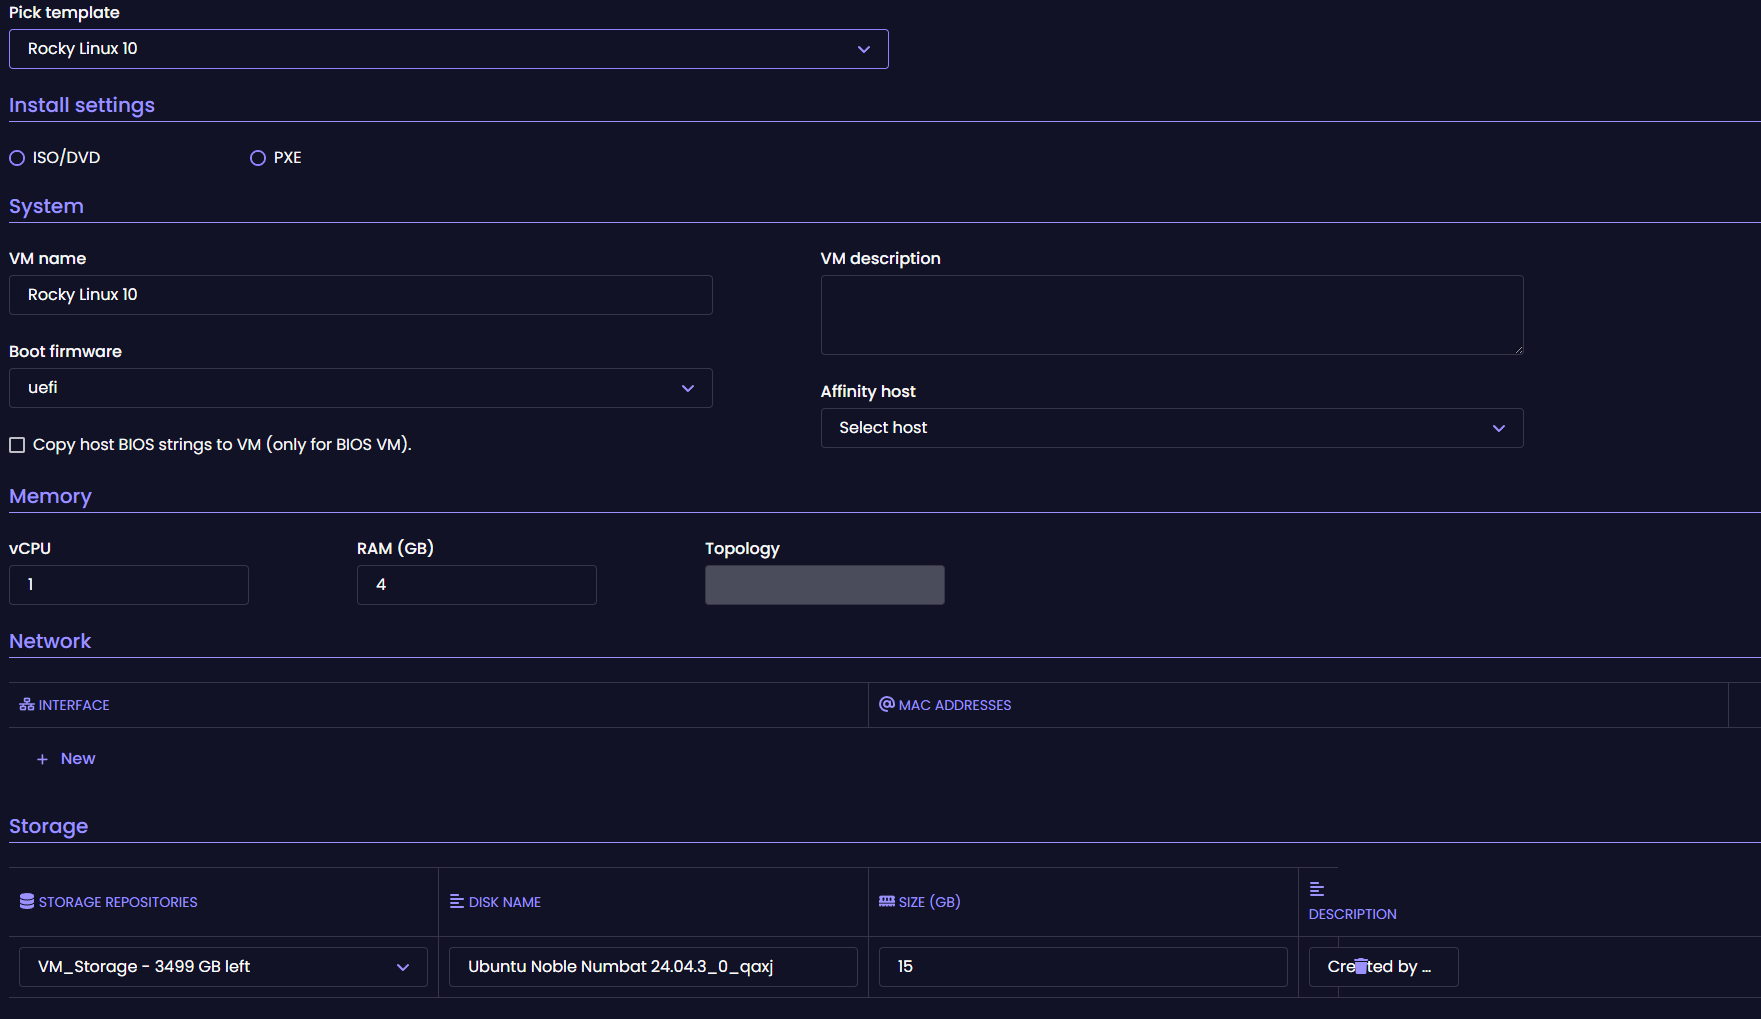
Task: Click the disk icon beside Size (GB)
Action: pyautogui.click(x=887, y=901)
